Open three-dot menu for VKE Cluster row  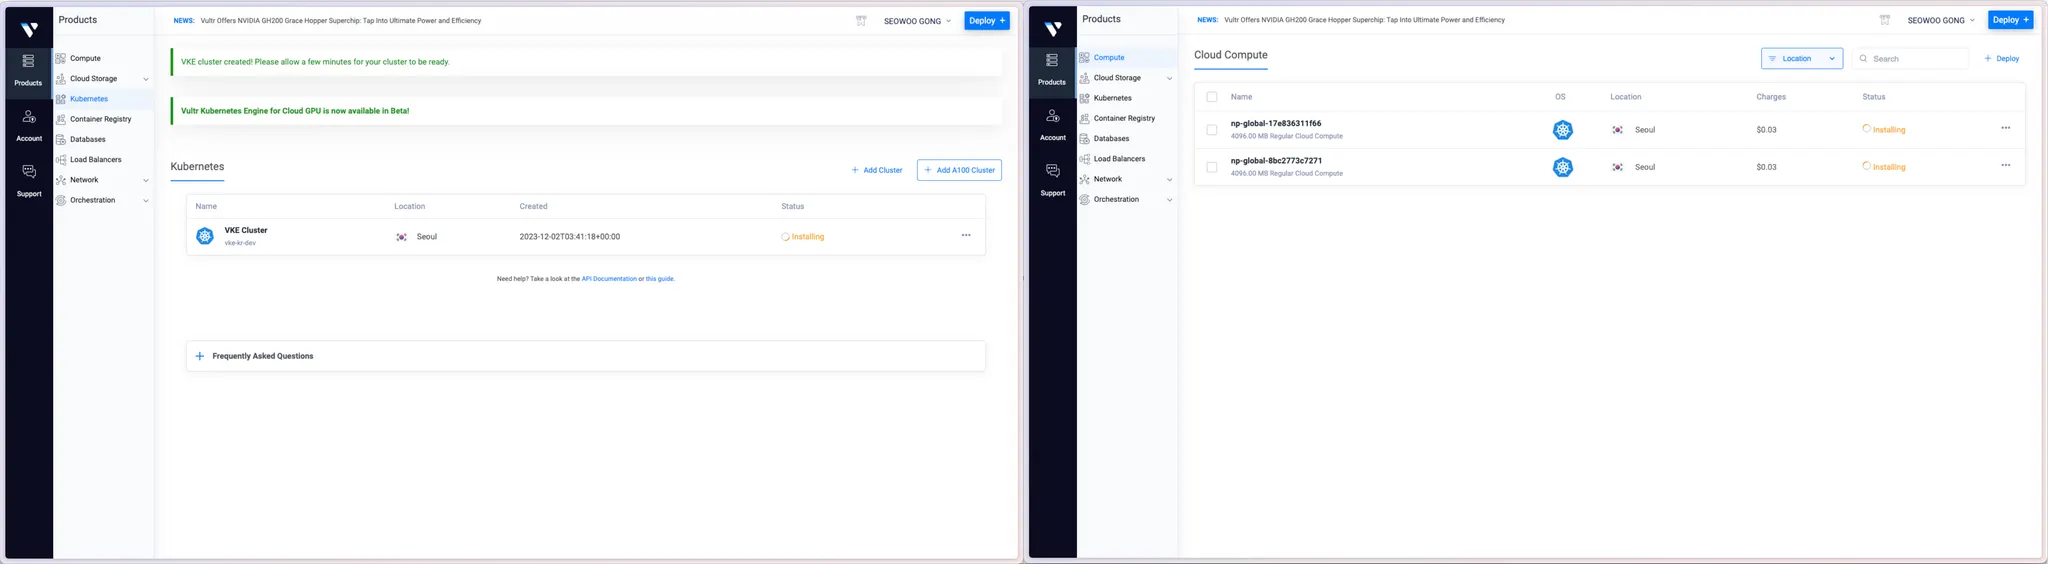click(966, 235)
